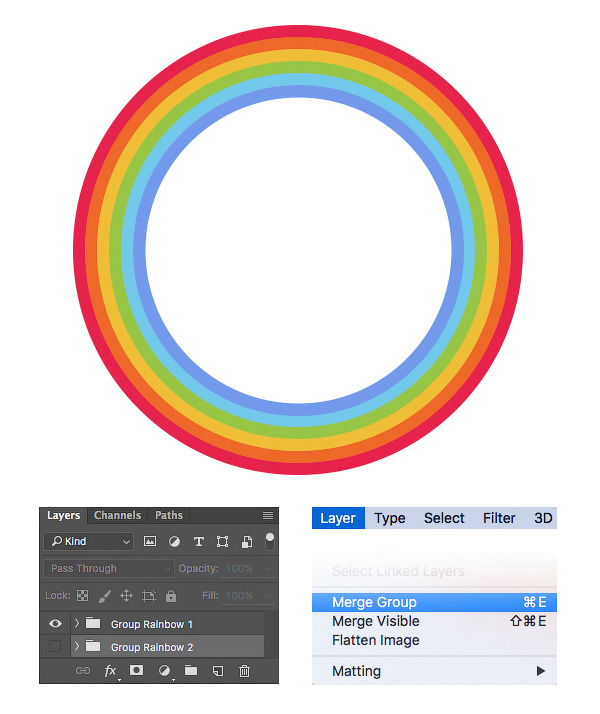Filter layers by type layers icon
Screen dimensions: 600x714
point(198,541)
